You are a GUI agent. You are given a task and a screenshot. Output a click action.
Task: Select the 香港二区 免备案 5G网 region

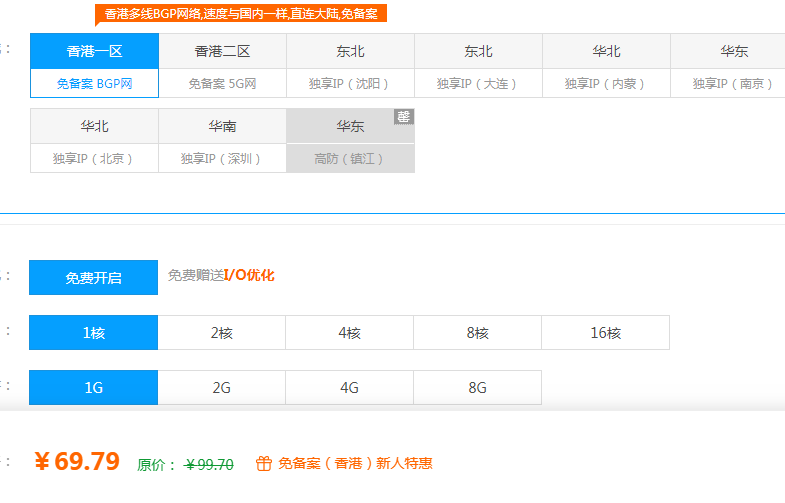(x=222, y=66)
